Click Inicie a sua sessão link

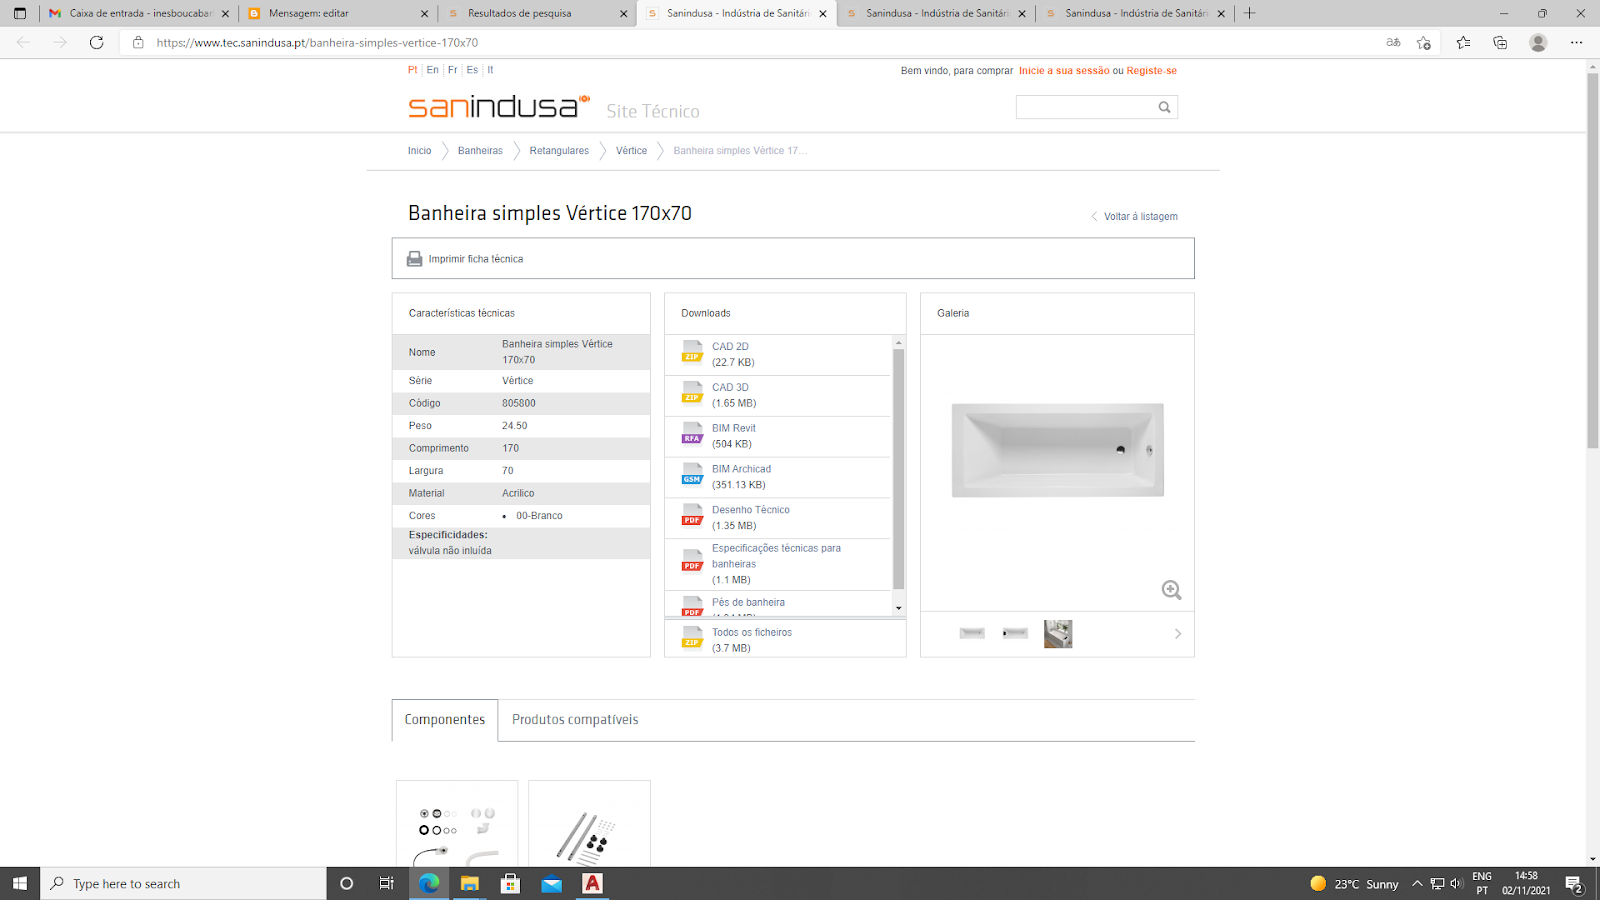[1064, 71]
